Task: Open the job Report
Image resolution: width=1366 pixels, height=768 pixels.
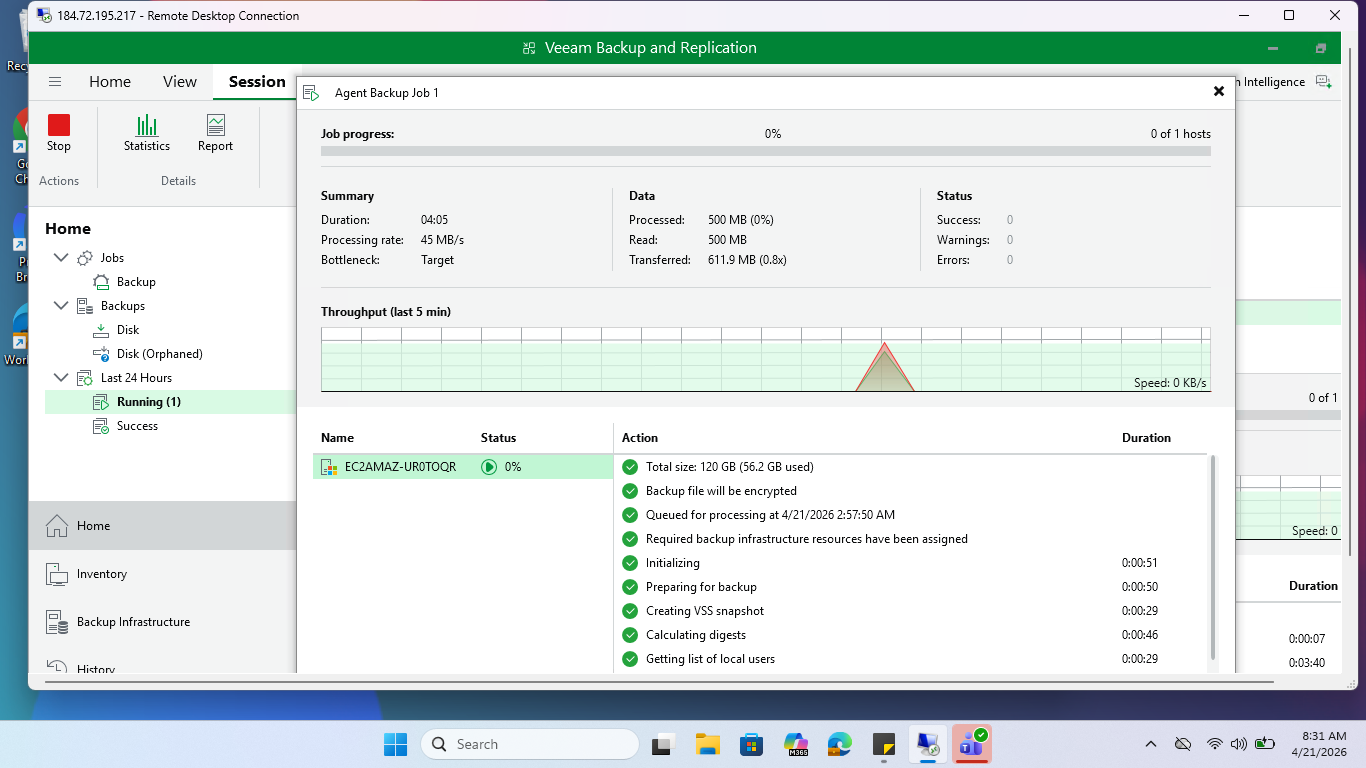Action: coord(215,133)
